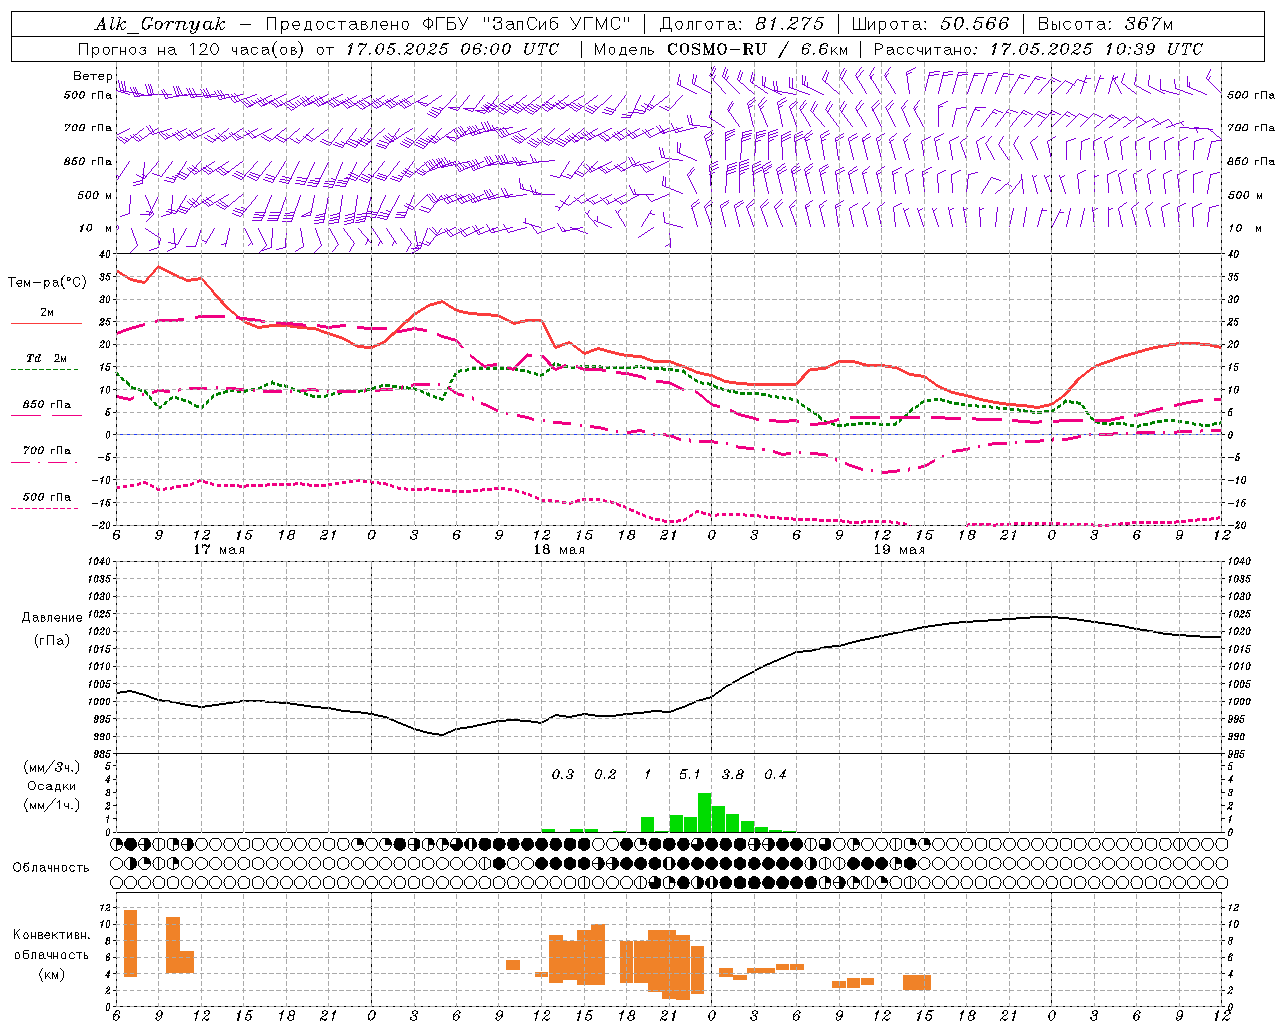Click the 0.2 precipitation total
This screenshot has height=1024, width=1280.
605,774
